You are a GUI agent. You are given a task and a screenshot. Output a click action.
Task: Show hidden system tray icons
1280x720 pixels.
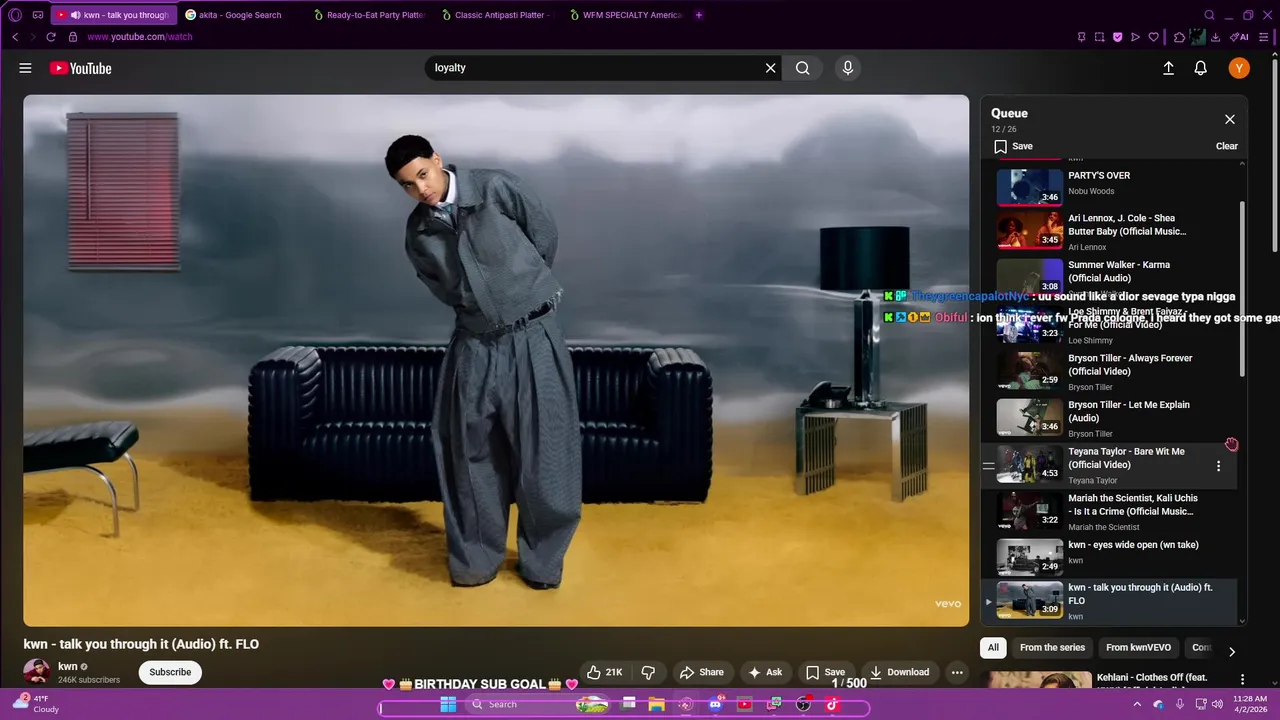point(1137,704)
